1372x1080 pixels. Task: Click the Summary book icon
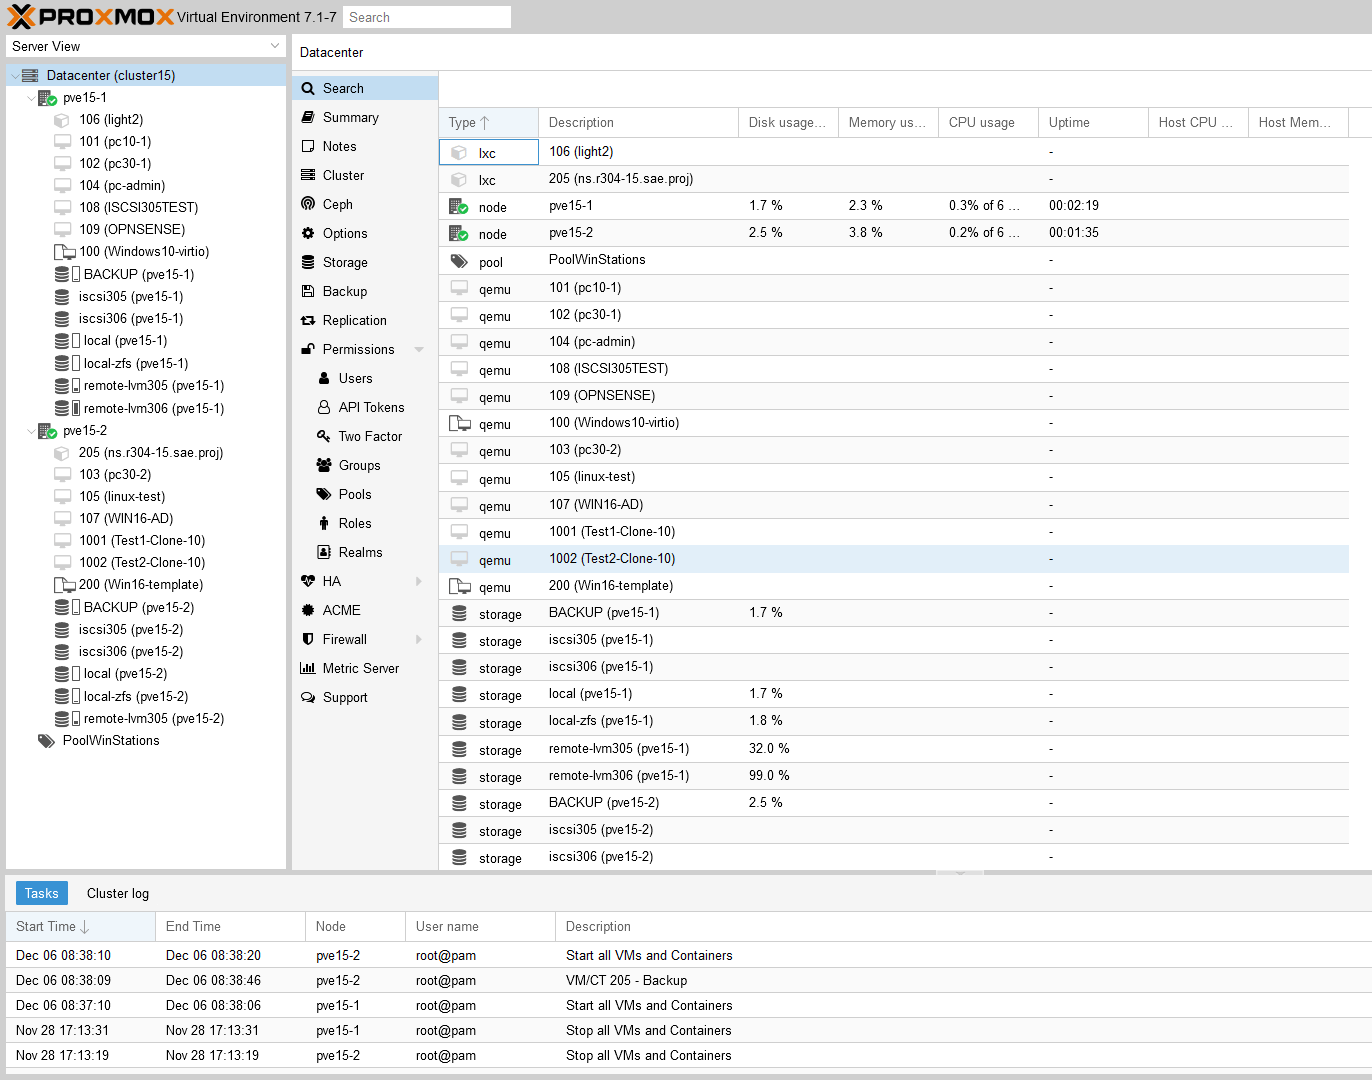[308, 117]
